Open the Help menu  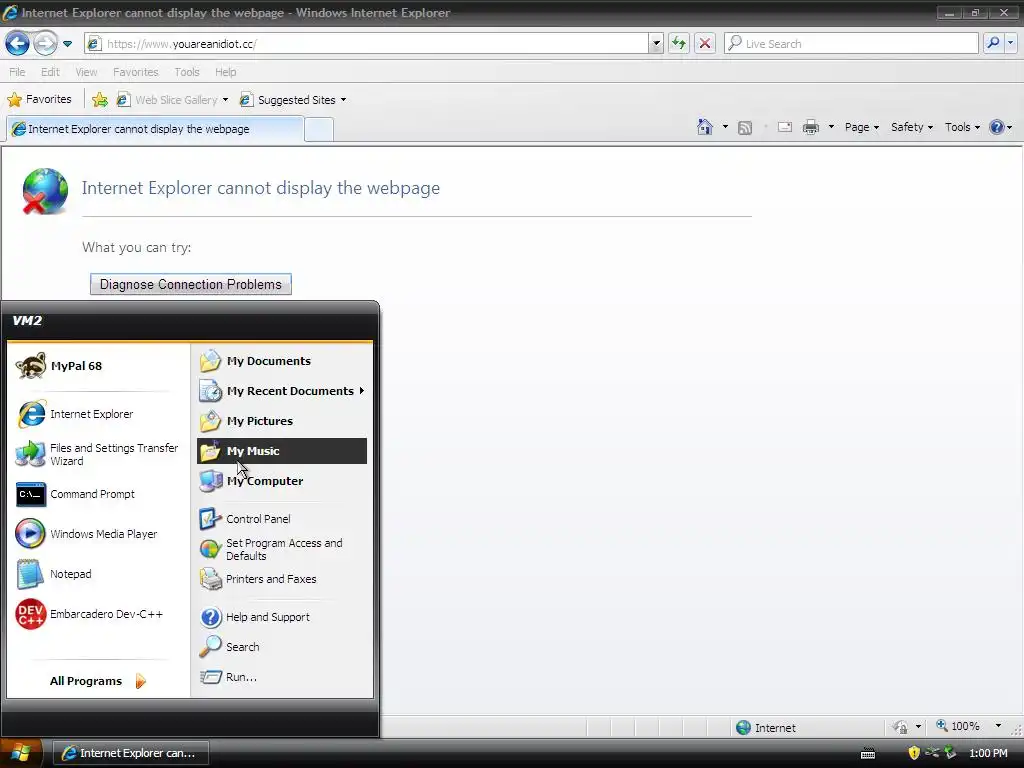click(x=225, y=72)
